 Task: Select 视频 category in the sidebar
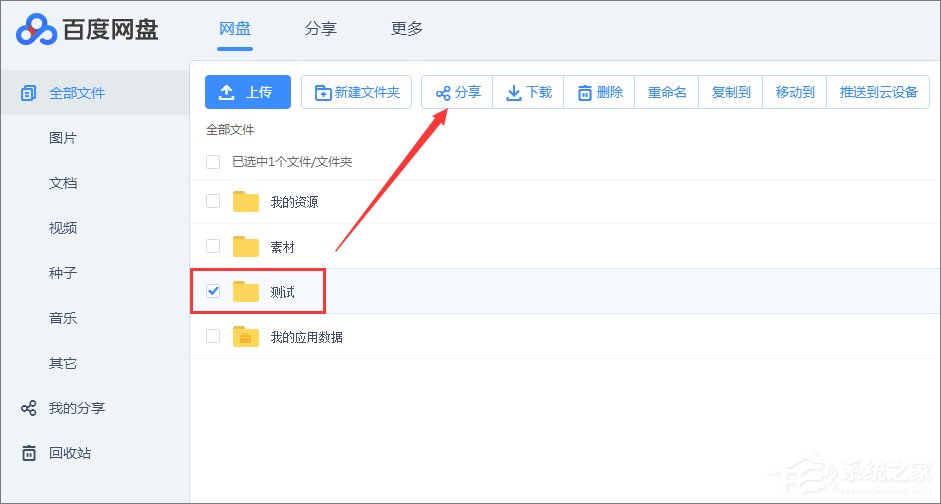pos(63,228)
